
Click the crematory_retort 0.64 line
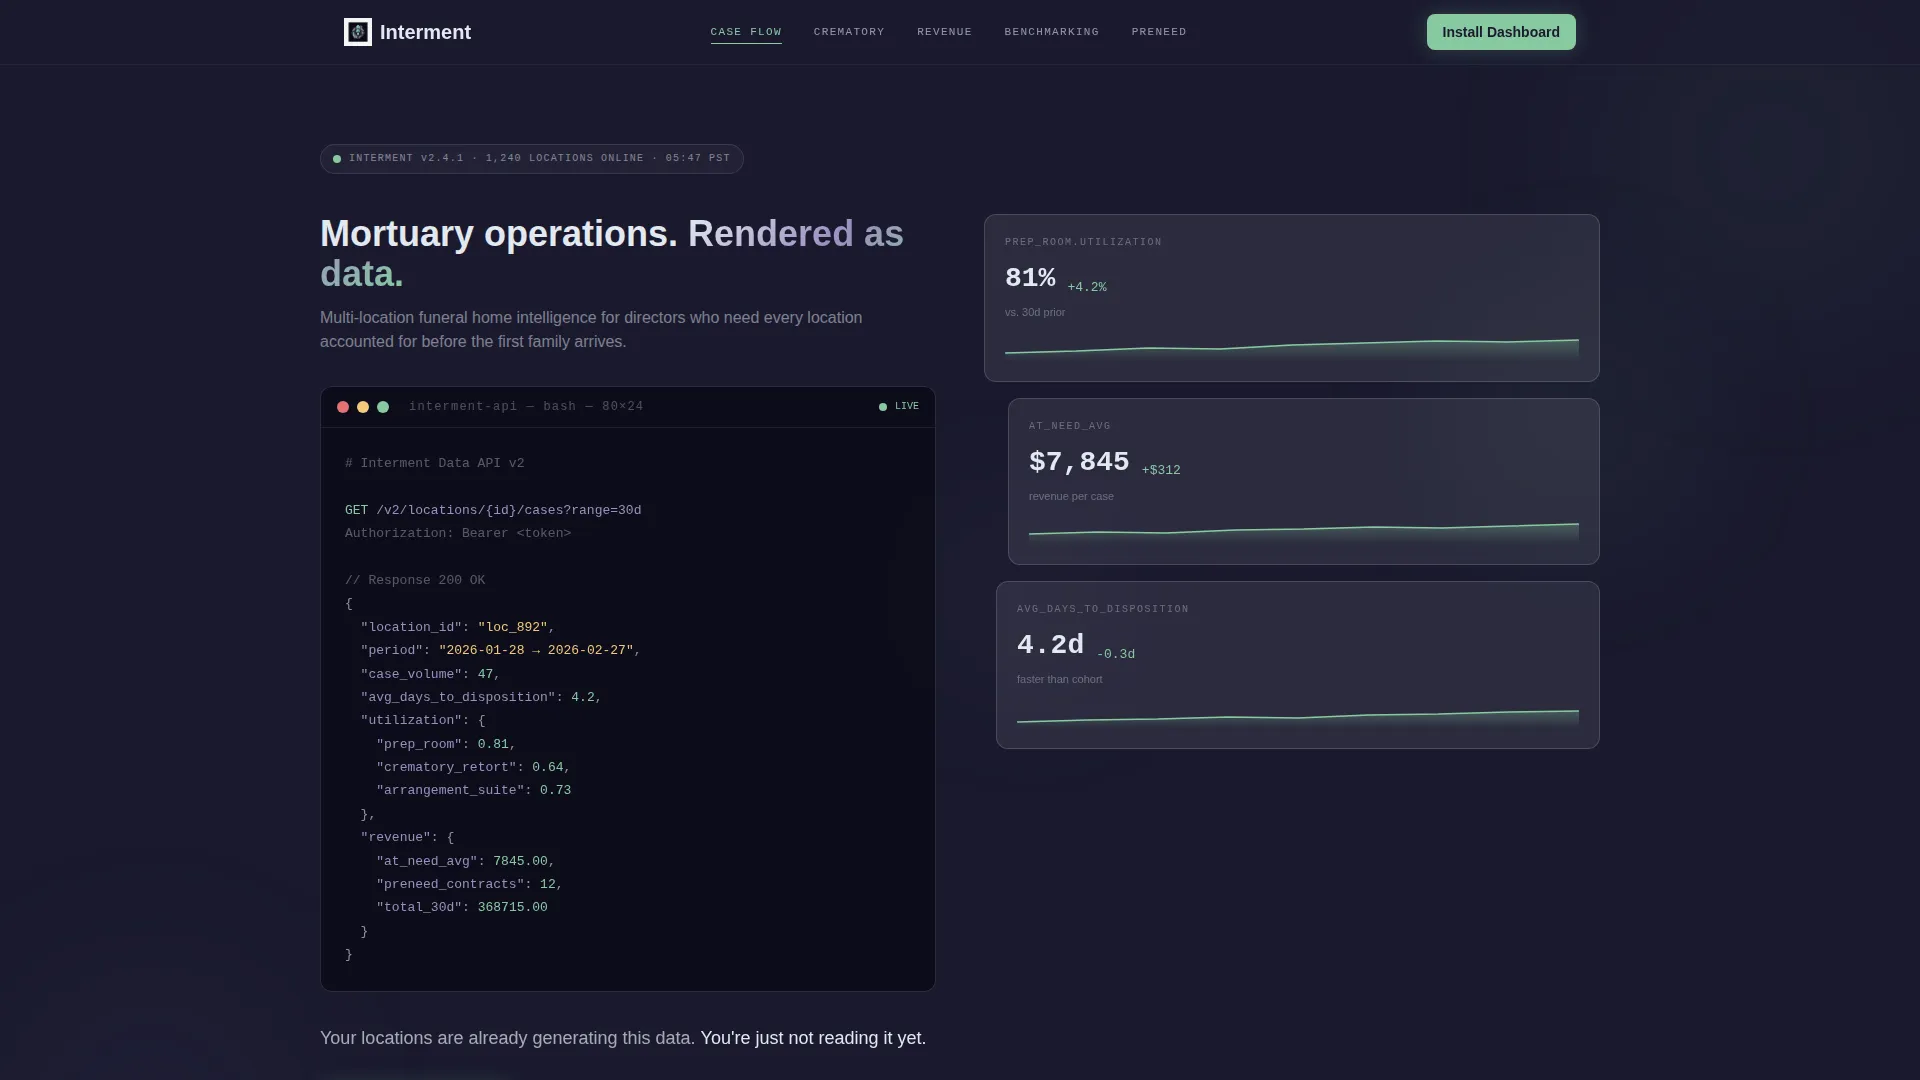(x=473, y=767)
